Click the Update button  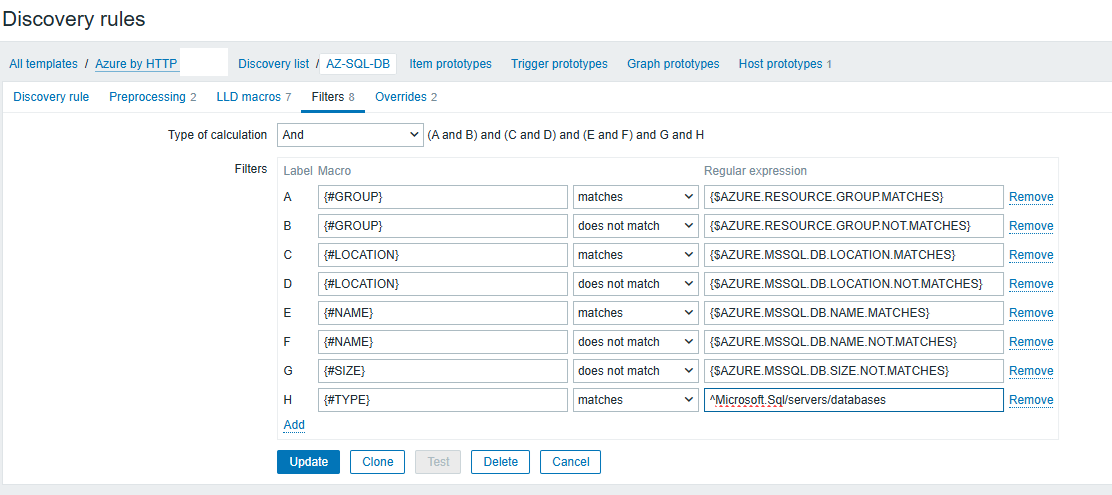pyautogui.click(x=308, y=462)
